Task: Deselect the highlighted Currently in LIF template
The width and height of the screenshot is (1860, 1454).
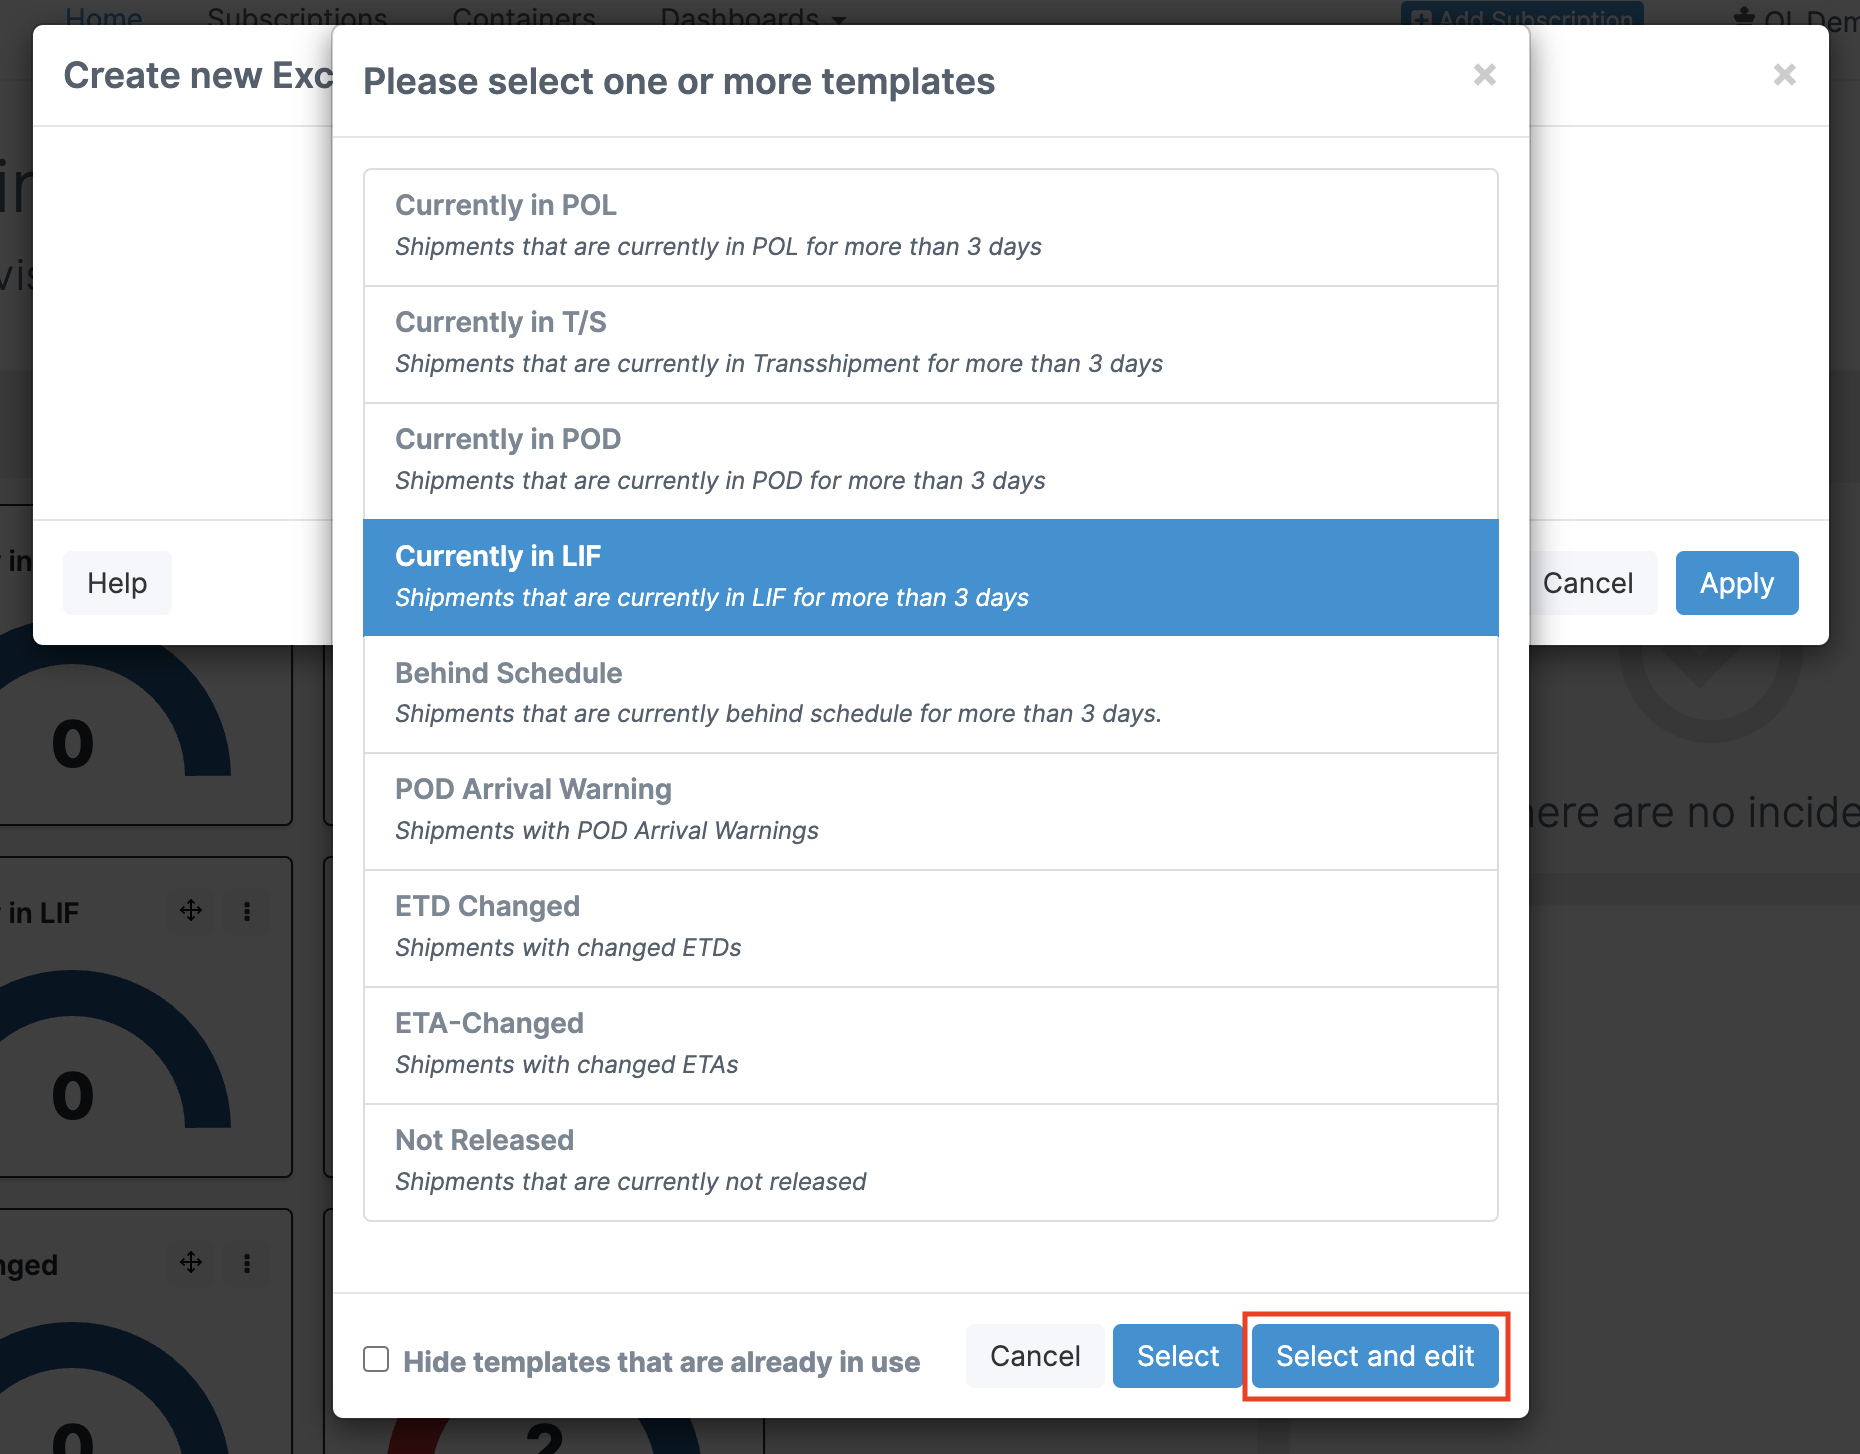Action: point(931,578)
